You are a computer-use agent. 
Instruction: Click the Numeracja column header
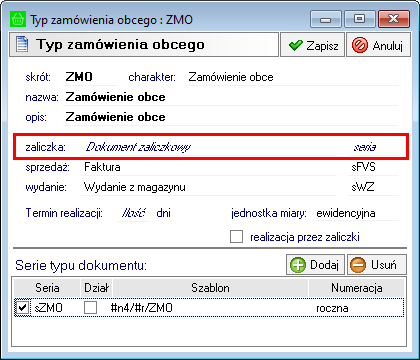(357, 288)
